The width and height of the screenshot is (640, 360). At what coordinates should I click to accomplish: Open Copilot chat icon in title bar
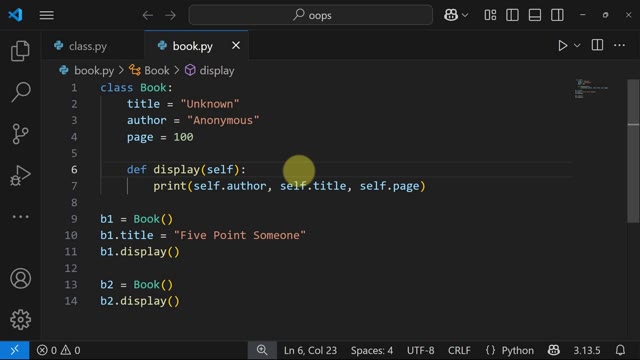tap(451, 15)
